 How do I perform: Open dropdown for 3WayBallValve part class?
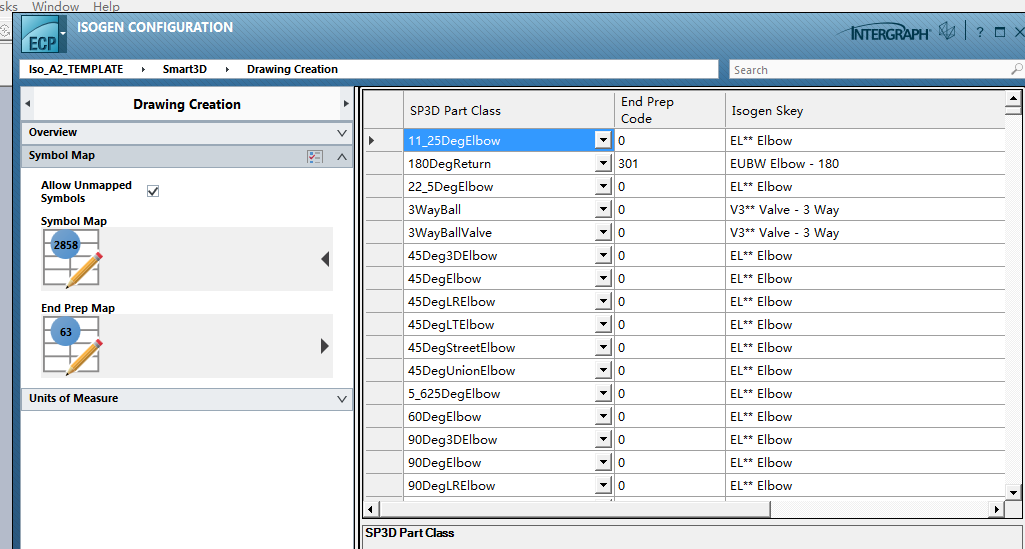tap(603, 233)
